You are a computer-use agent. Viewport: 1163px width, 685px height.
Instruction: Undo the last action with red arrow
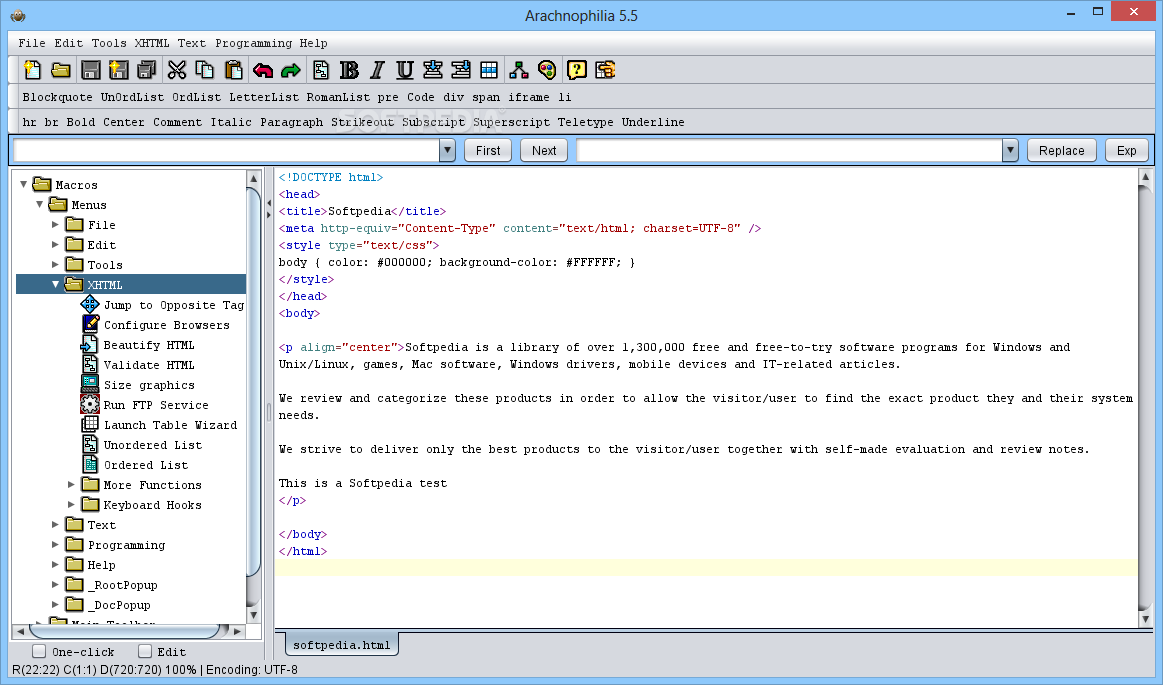click(263, 70)
